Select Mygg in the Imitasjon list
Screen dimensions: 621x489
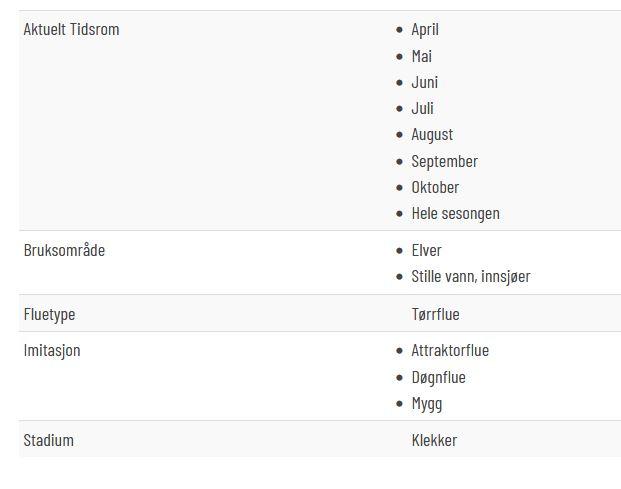pyautogui.click(x=427, y=404)
